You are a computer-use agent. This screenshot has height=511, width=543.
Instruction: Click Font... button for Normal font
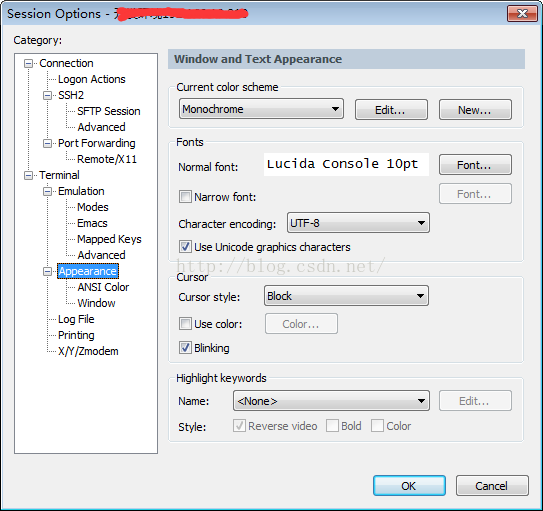475,165
